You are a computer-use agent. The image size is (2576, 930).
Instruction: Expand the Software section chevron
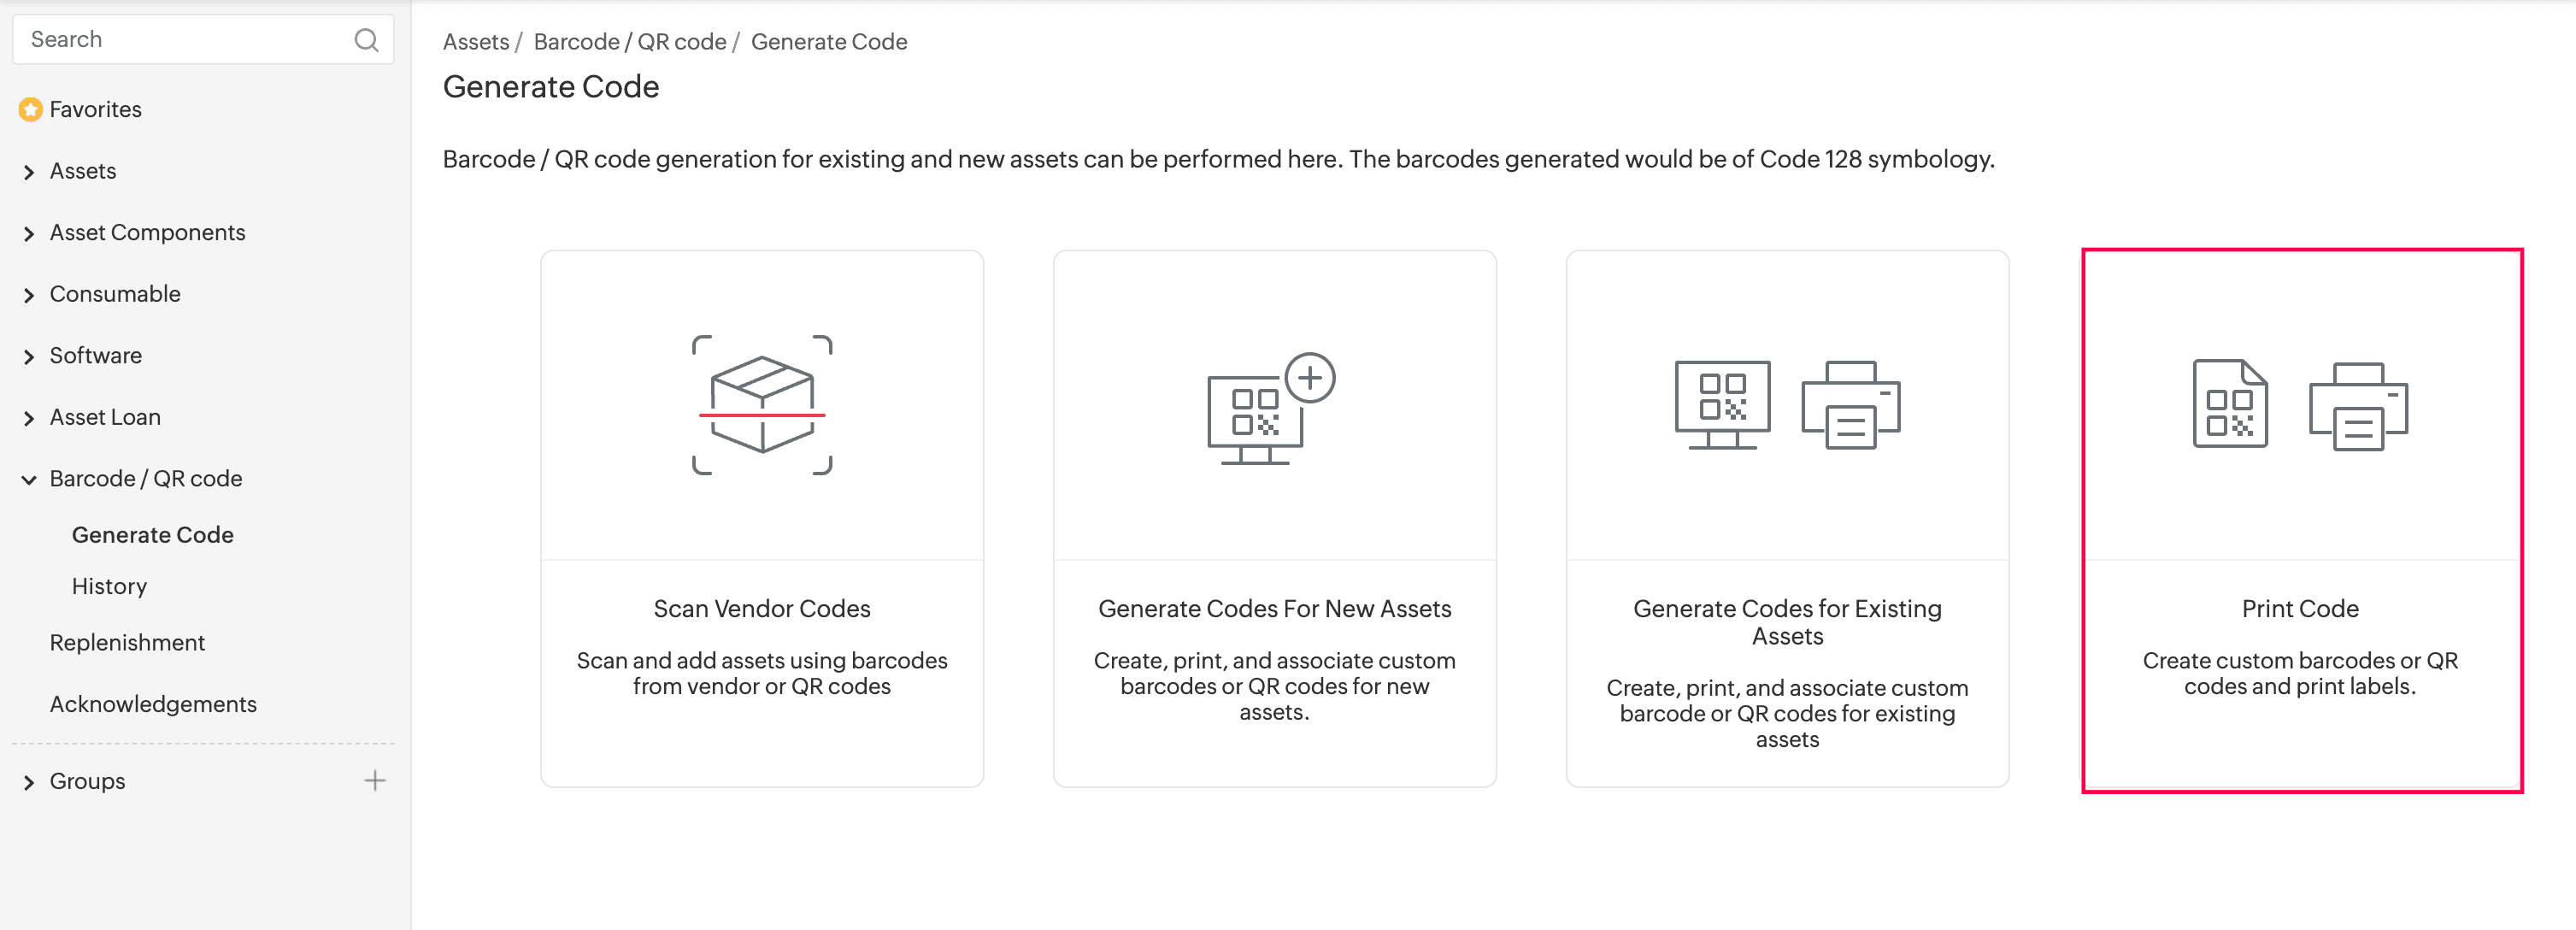coord(29,357)
